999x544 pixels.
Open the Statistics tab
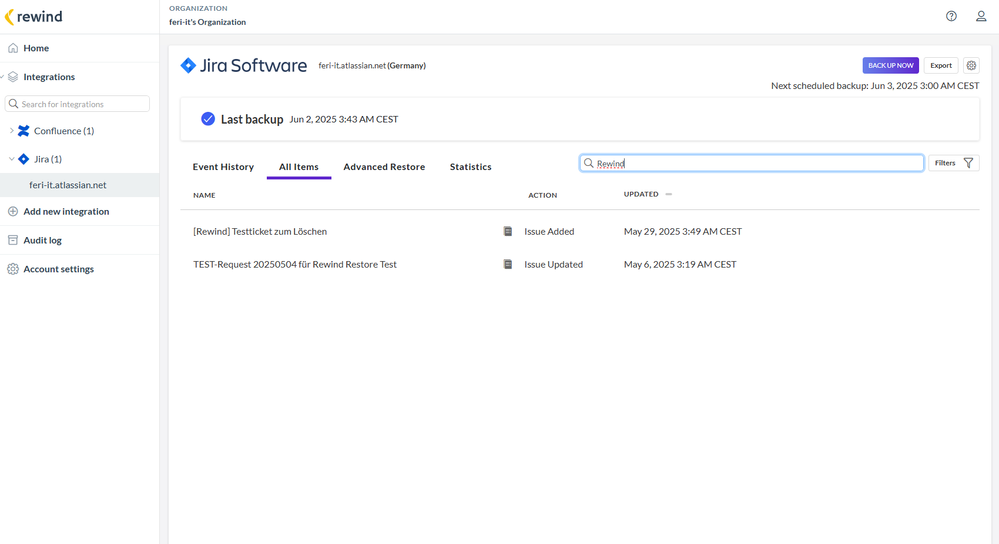pos(471,167)
